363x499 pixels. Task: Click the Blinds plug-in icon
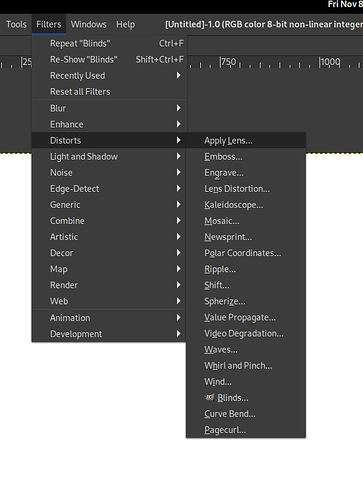pos(209,397)
